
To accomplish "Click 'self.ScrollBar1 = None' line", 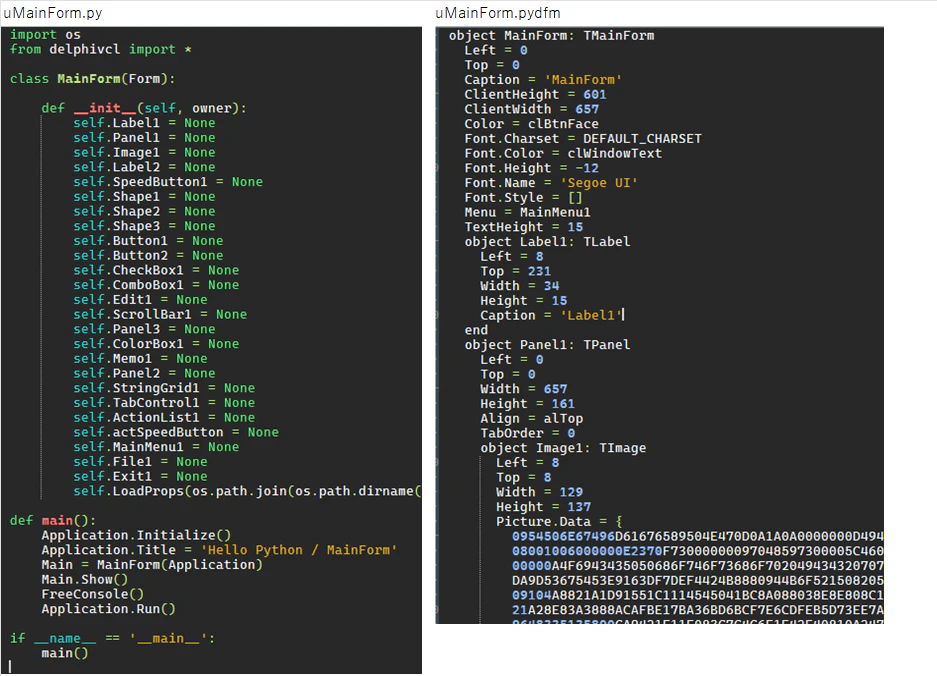I will 160,314.
